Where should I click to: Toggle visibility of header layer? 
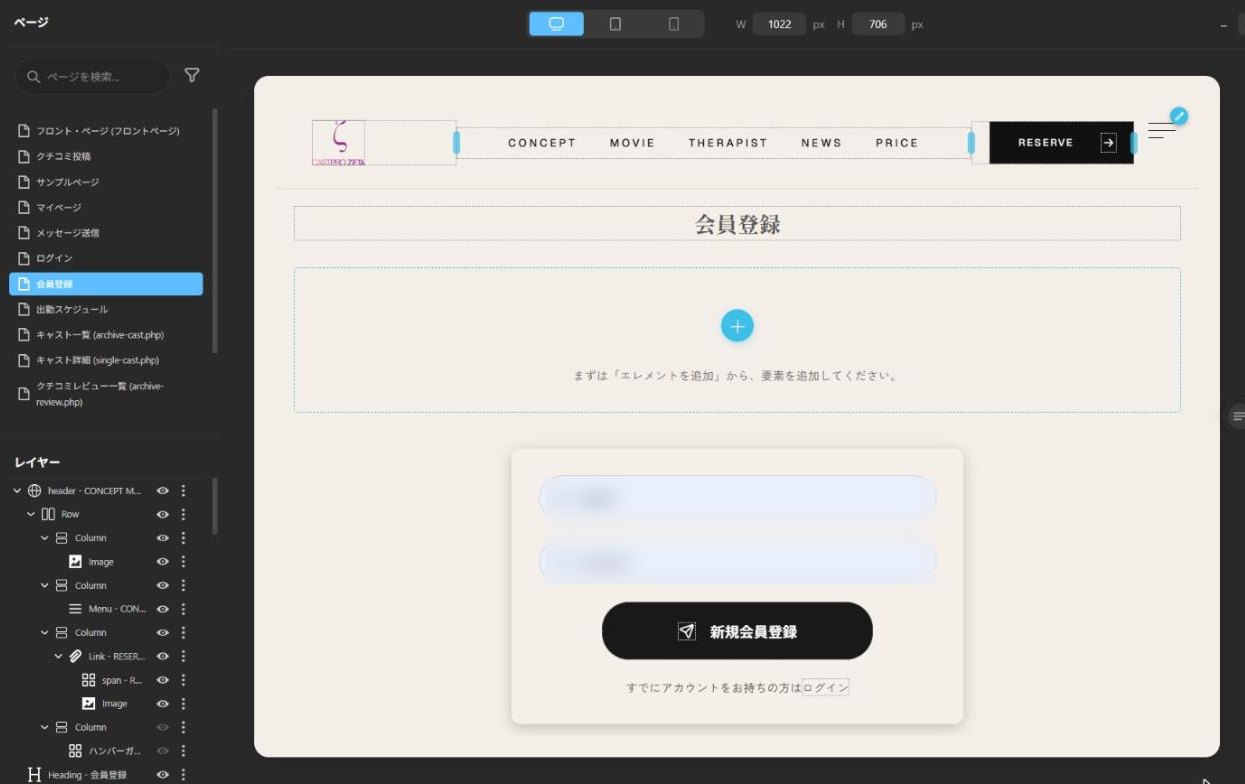click(x=162, y=491)
